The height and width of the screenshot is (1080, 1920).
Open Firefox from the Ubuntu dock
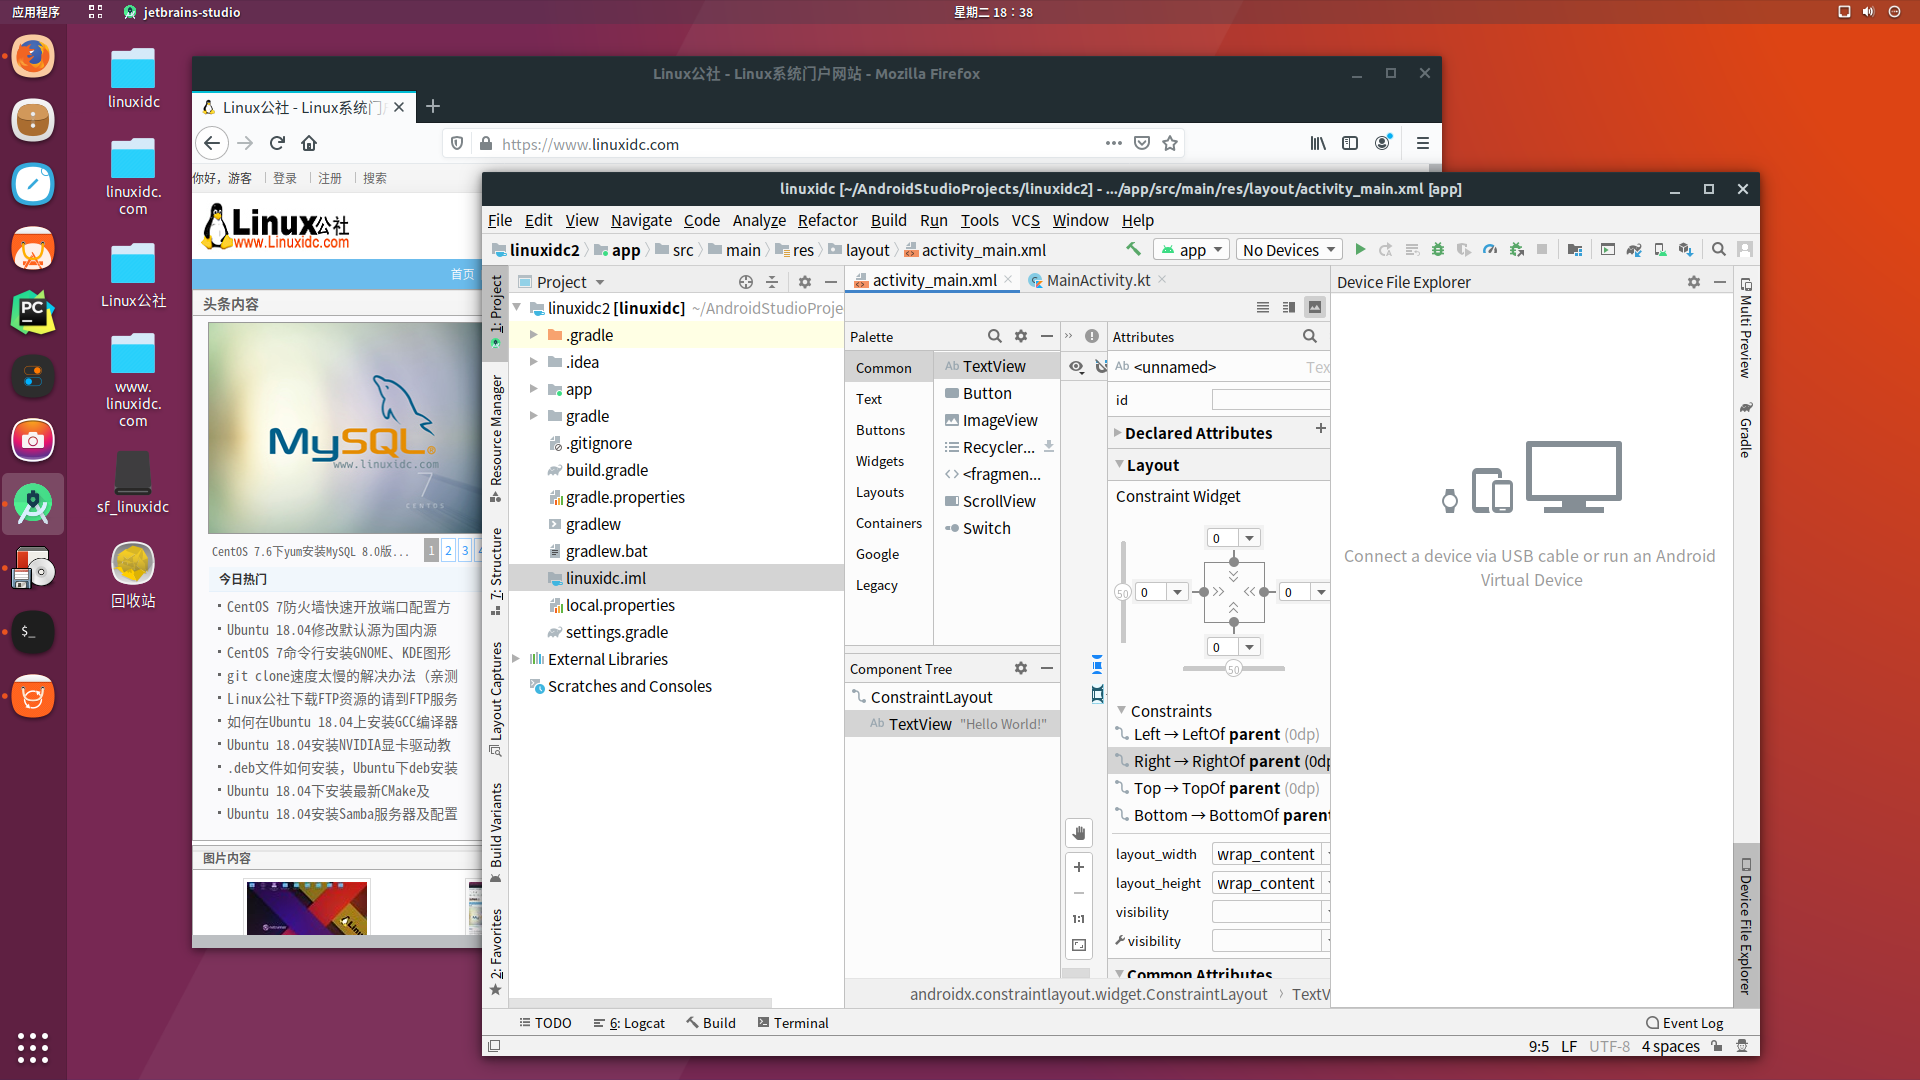point(33,57)
